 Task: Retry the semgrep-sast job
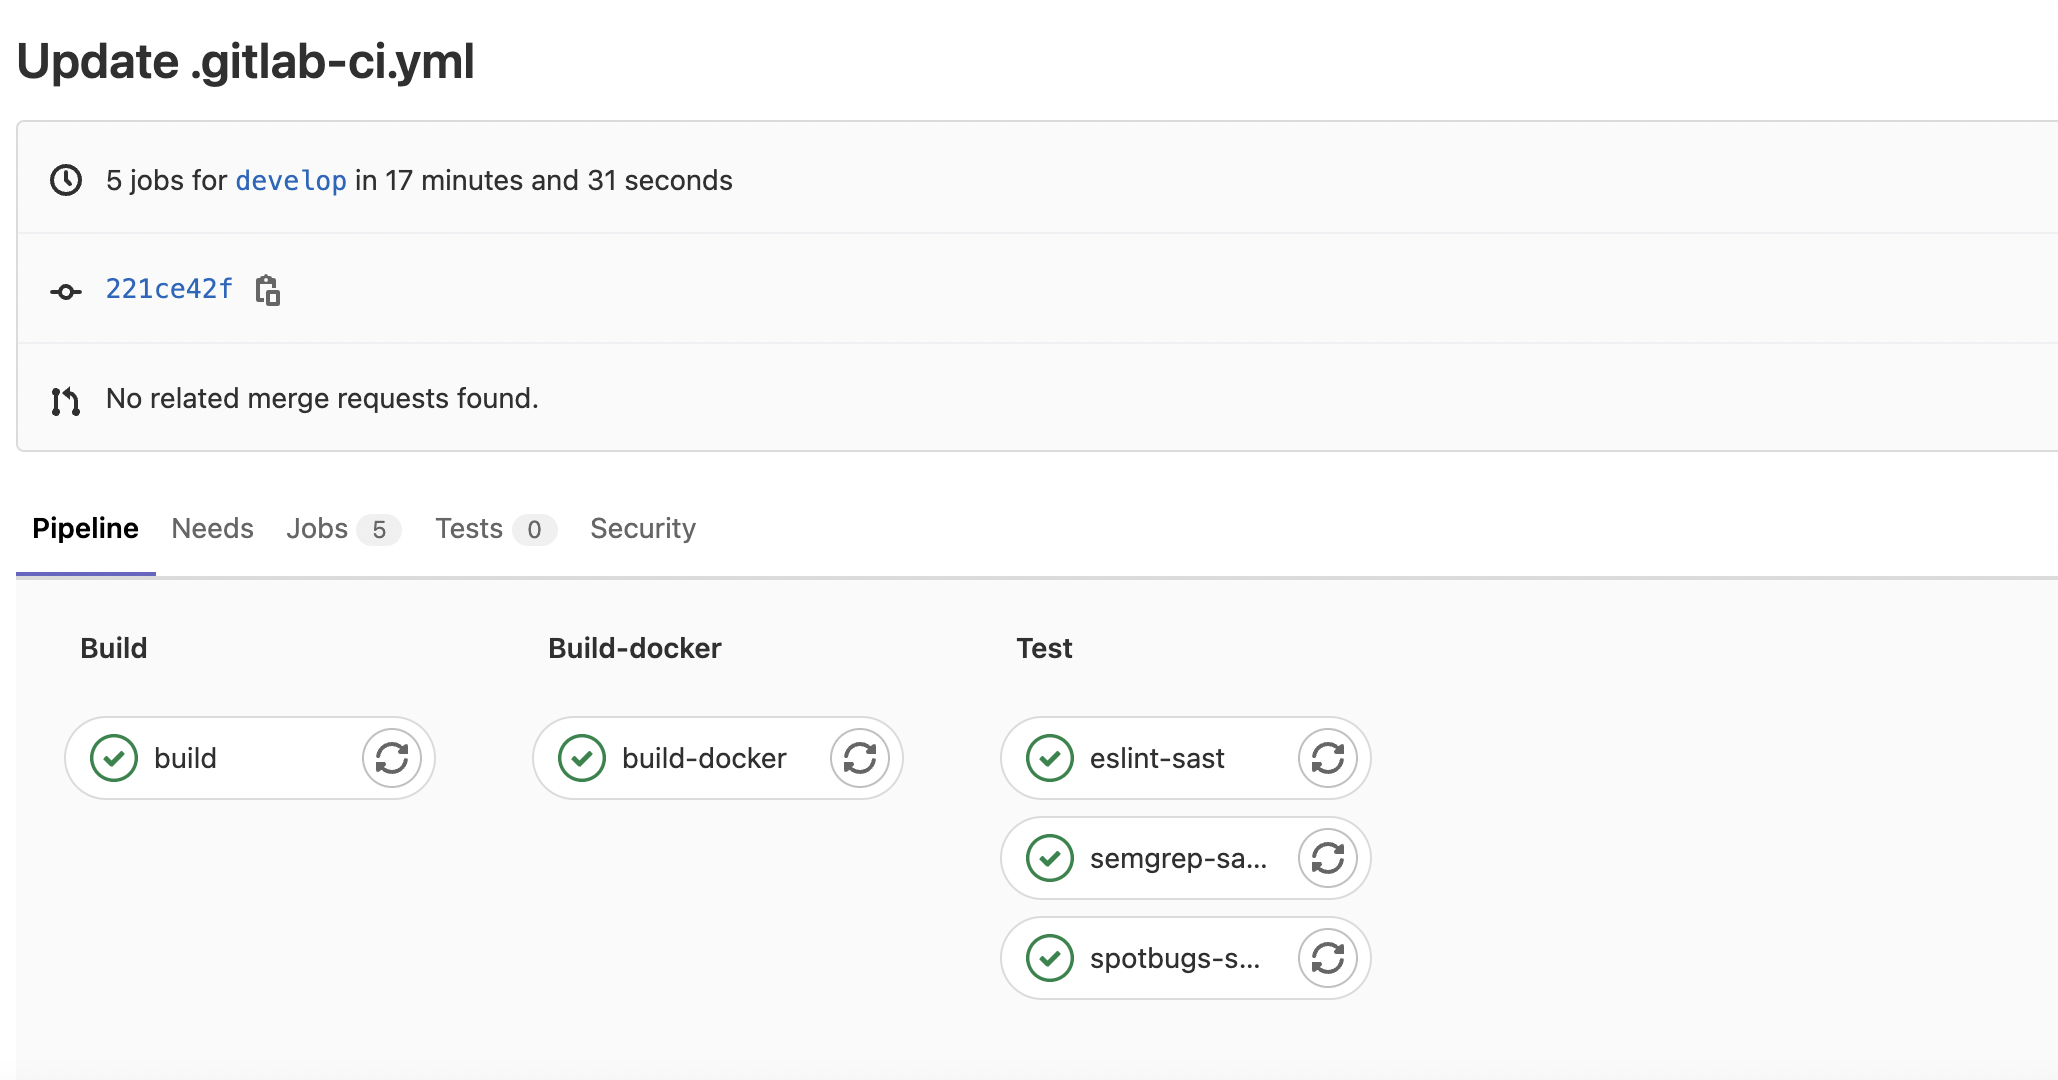tap(1327, 858)
